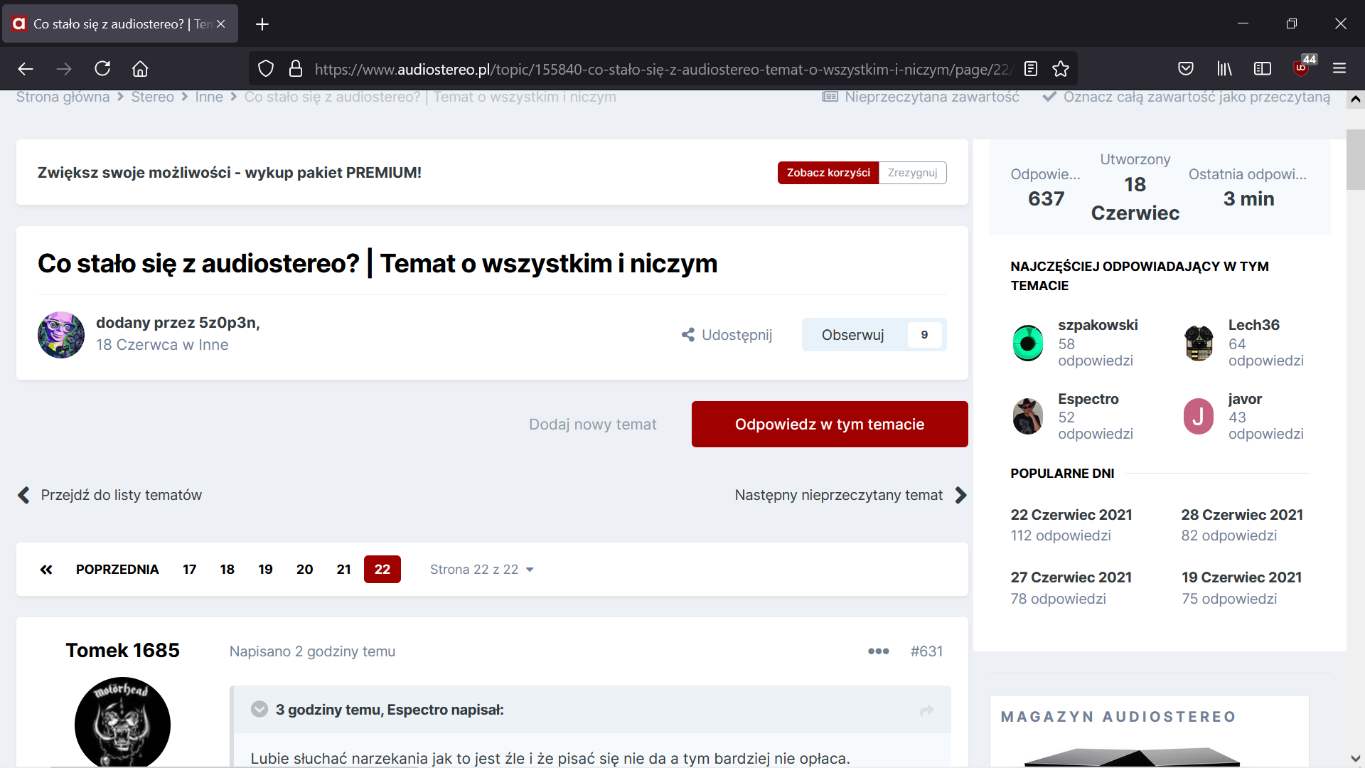Viewport: 1365px width, 768px height.
Task: Go to page 17 in pagination
Action: pos(190,570)
